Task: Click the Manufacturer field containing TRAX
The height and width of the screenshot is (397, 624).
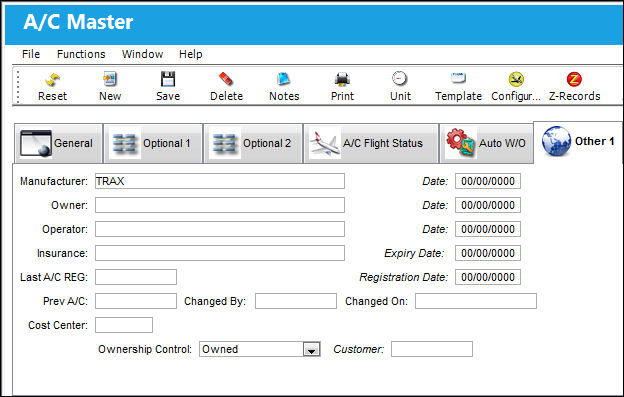Action: [220, 181]
